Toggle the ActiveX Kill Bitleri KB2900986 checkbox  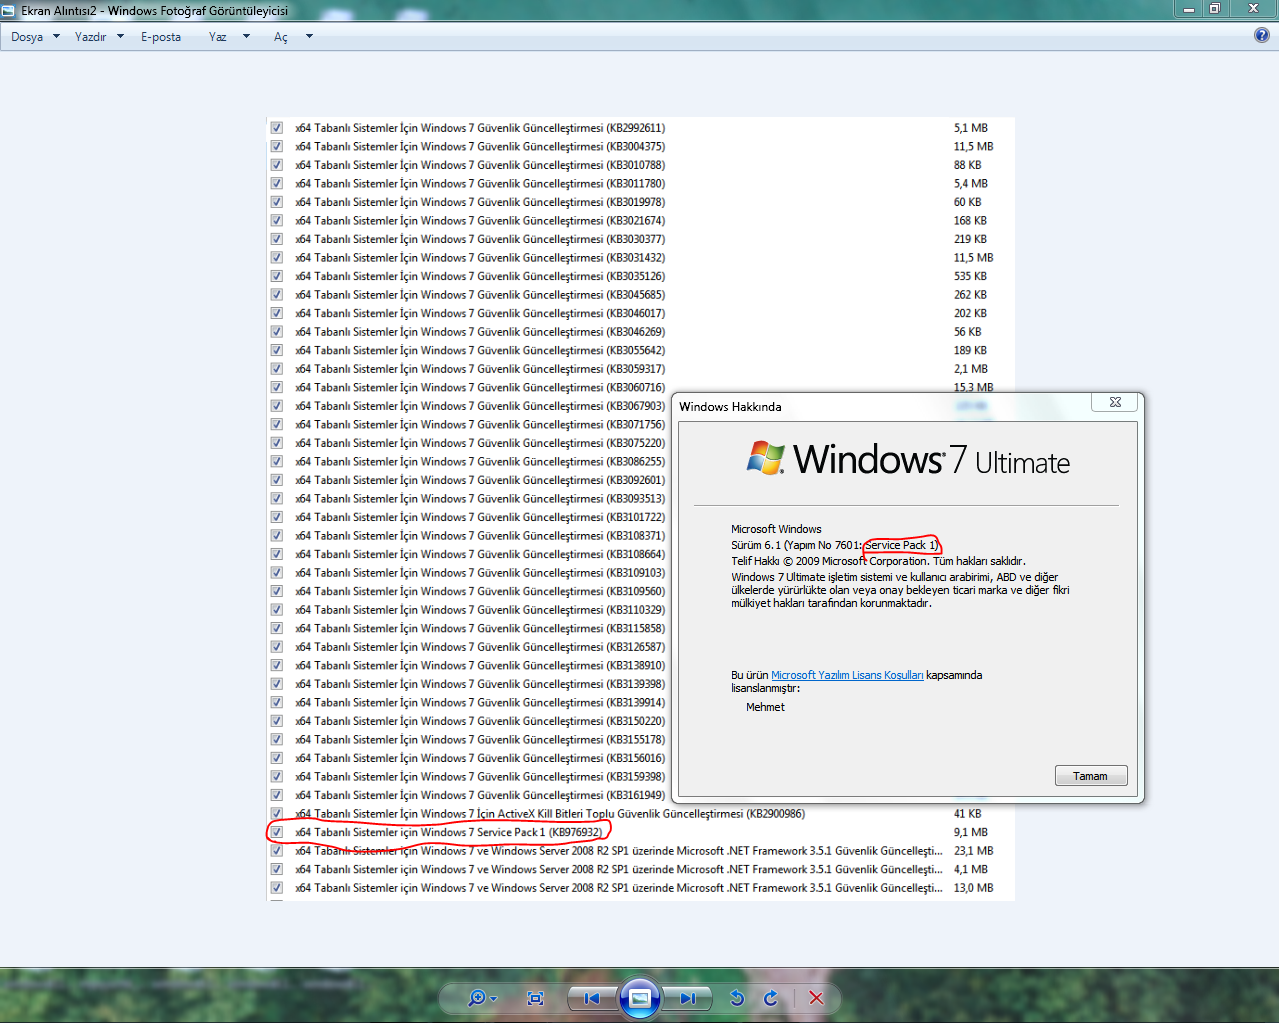[x=276, y=814]
